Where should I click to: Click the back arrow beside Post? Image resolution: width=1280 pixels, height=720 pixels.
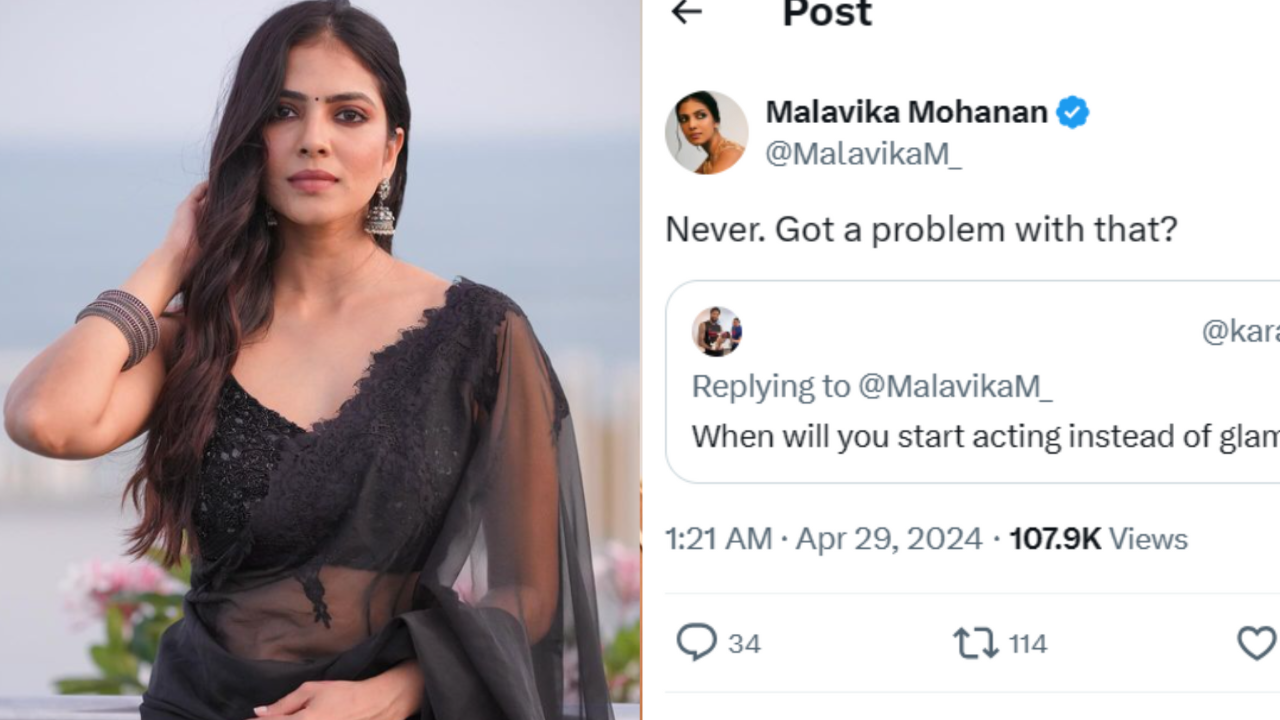(686, 12)
